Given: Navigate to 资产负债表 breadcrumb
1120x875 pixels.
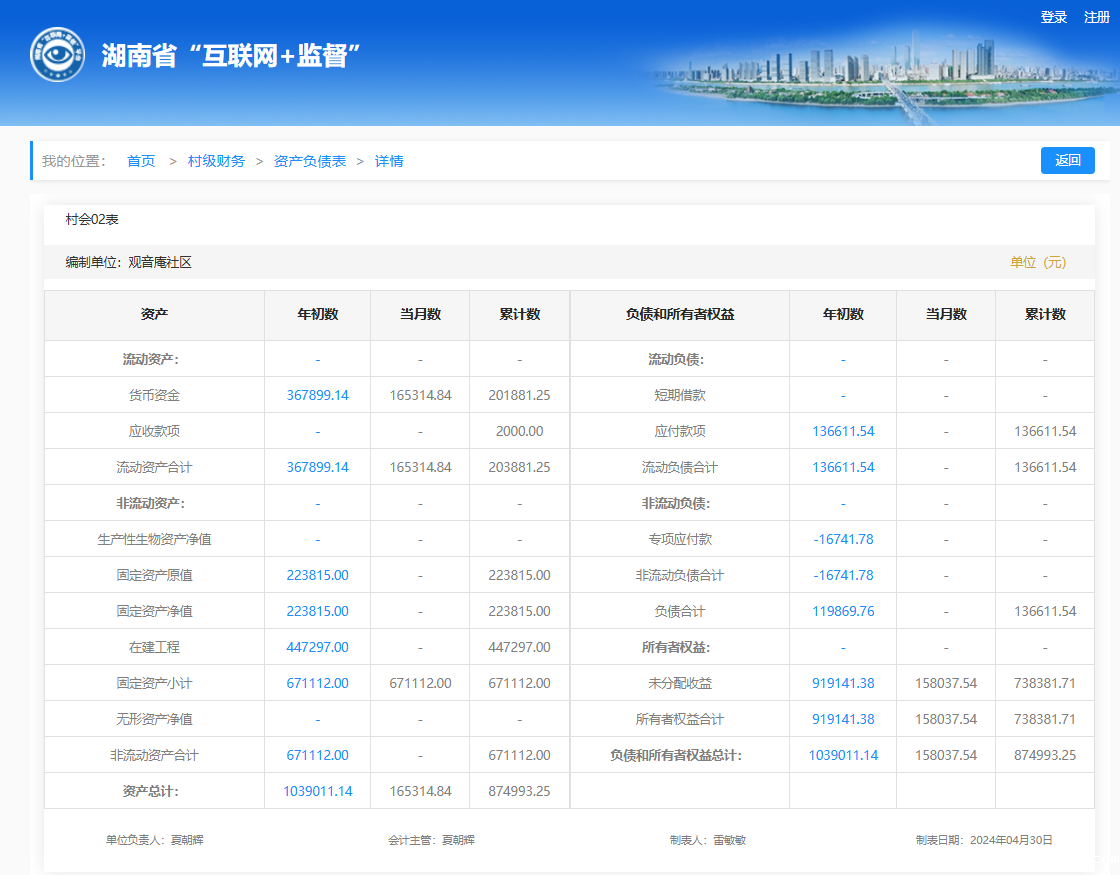Looking at the screenshot, I should click(x=310, y=161).
